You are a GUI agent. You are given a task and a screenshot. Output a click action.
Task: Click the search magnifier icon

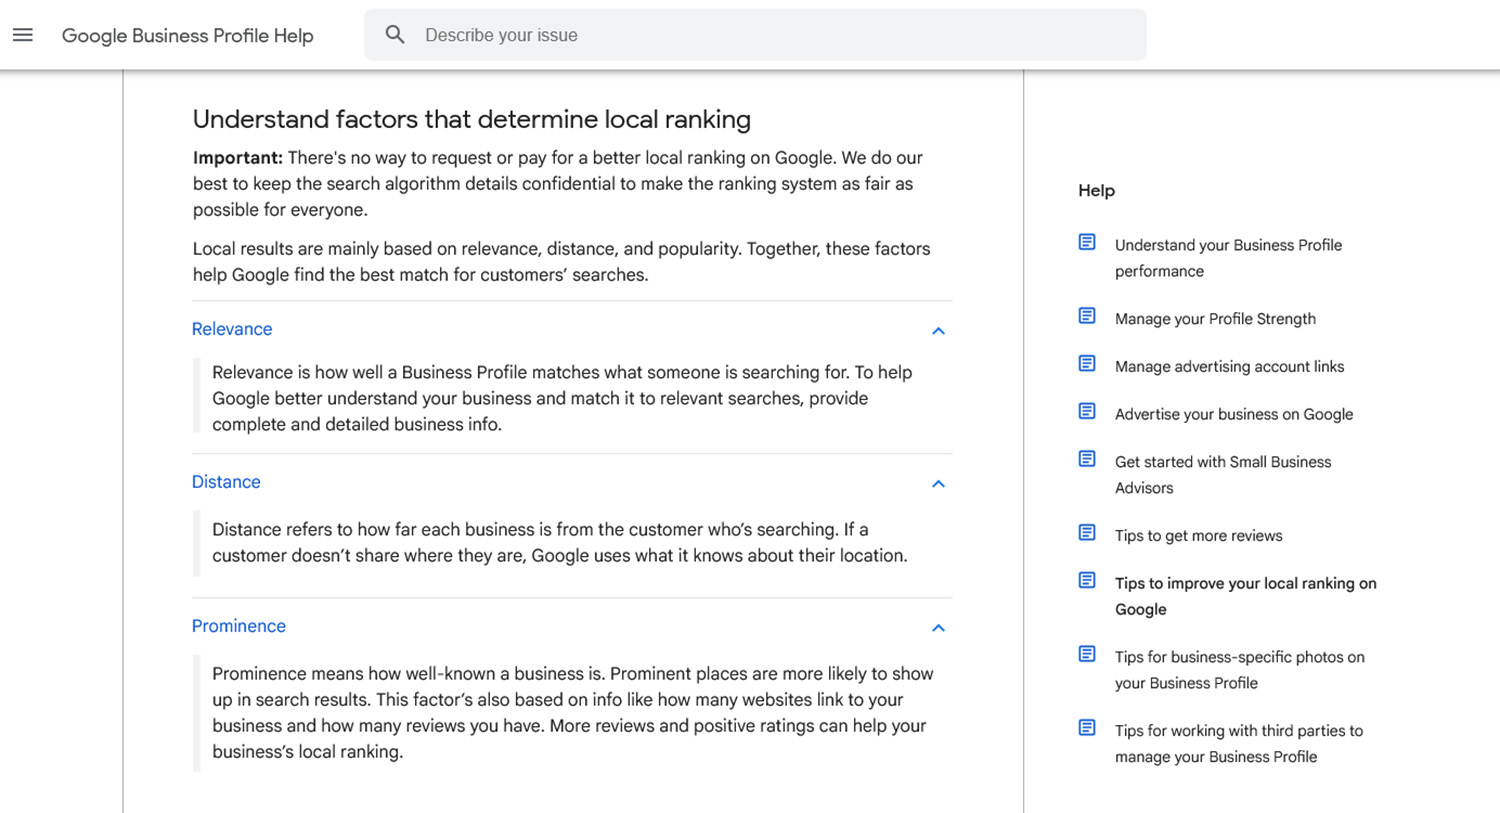pyautogui.click(x=395, y=35)
